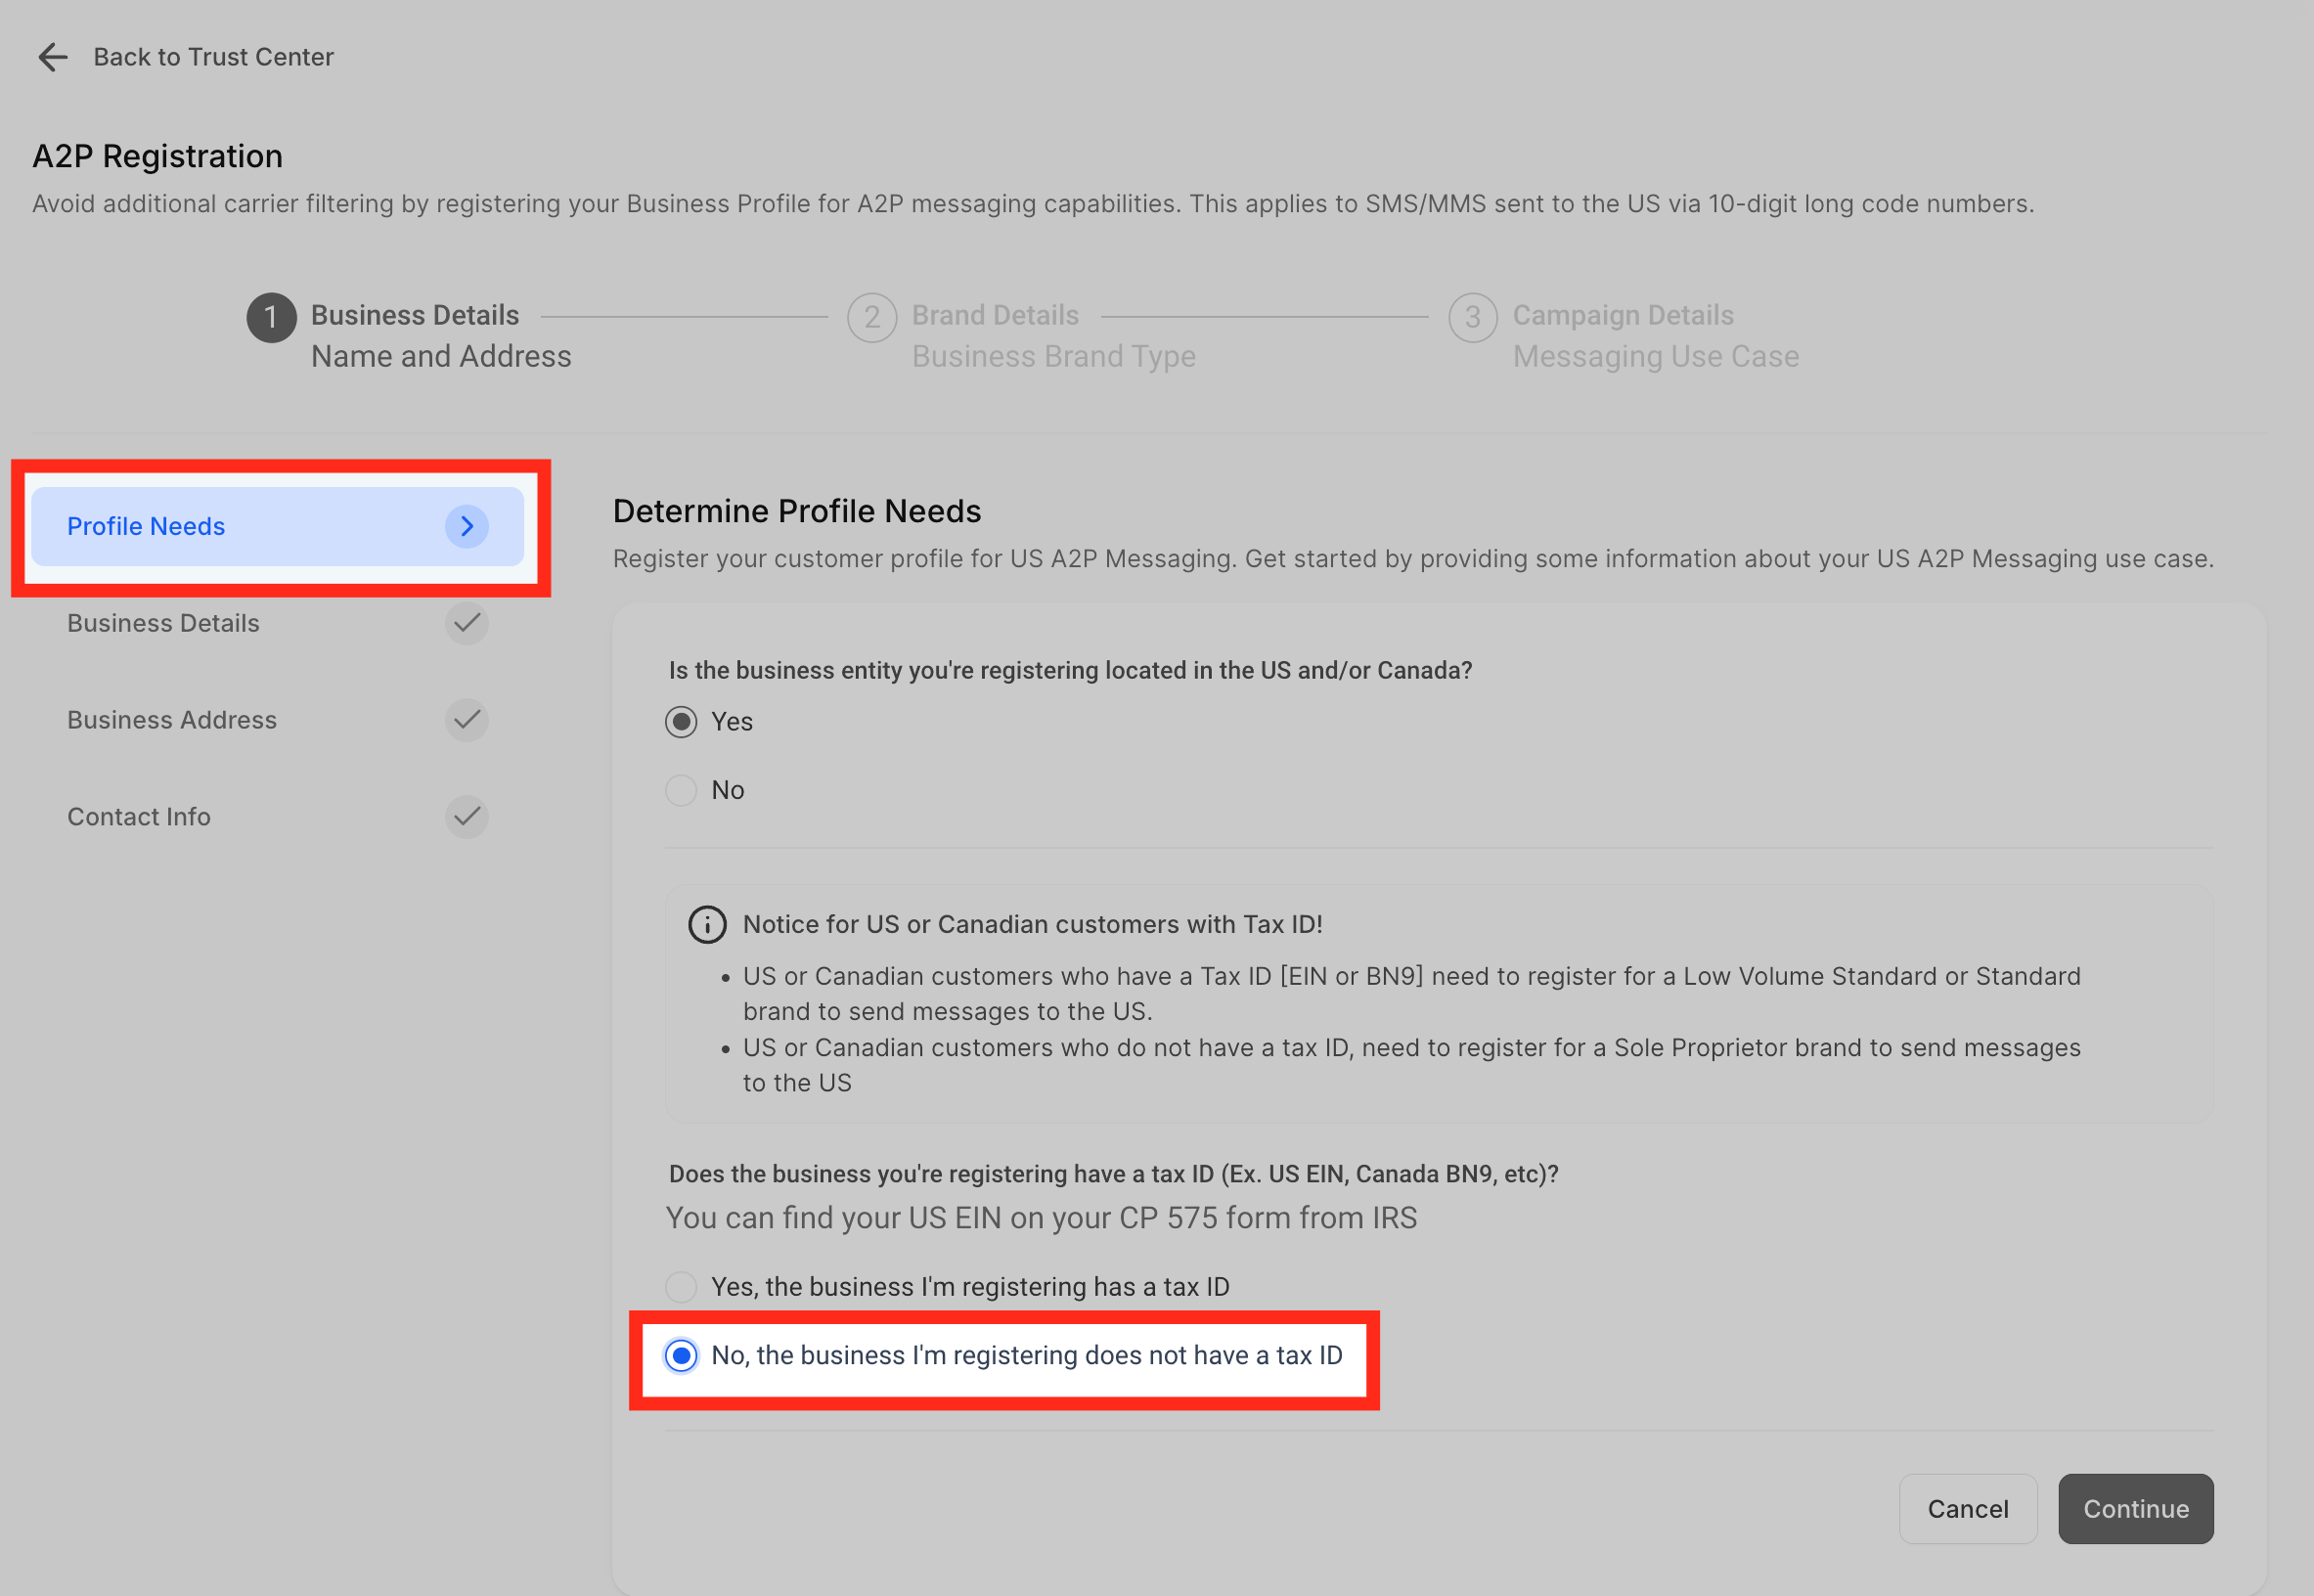
Task: Click the Business Address checkmark icon
Action: [x=466, y=720]
